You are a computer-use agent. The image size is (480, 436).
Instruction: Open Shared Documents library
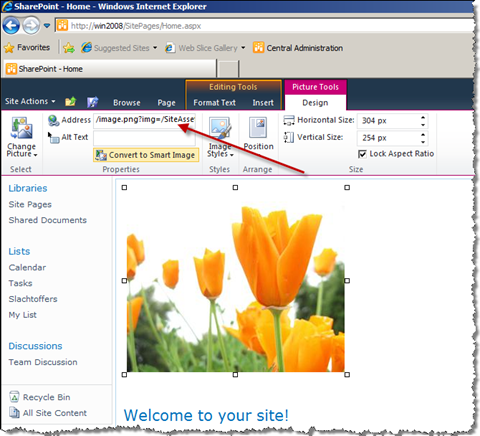48,220
